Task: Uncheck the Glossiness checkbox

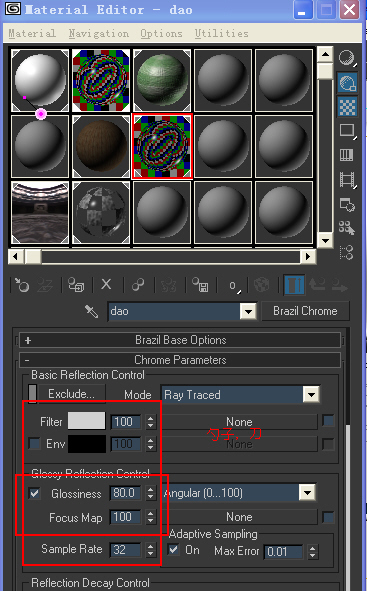Action: (34, 493)
